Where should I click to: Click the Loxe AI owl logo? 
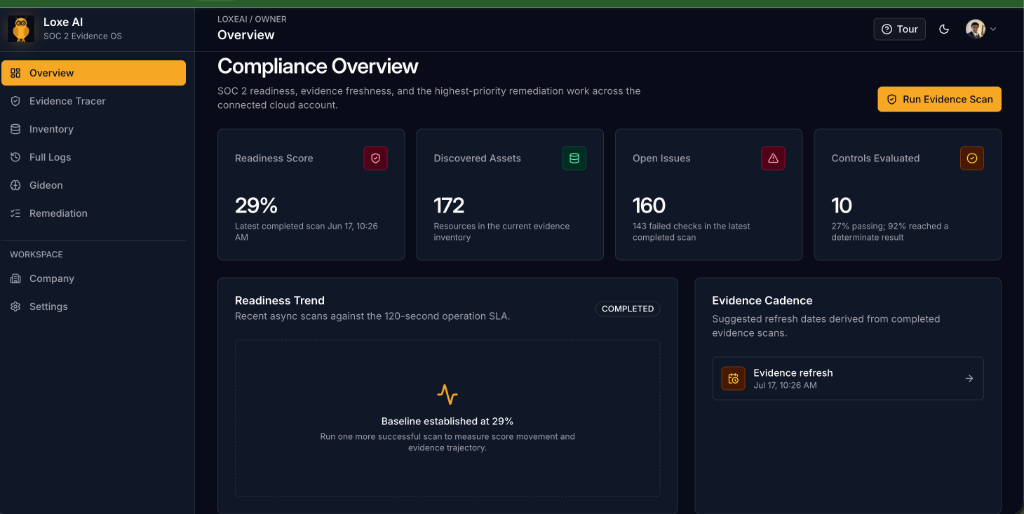pyautogui.click(x=21, y=29)
